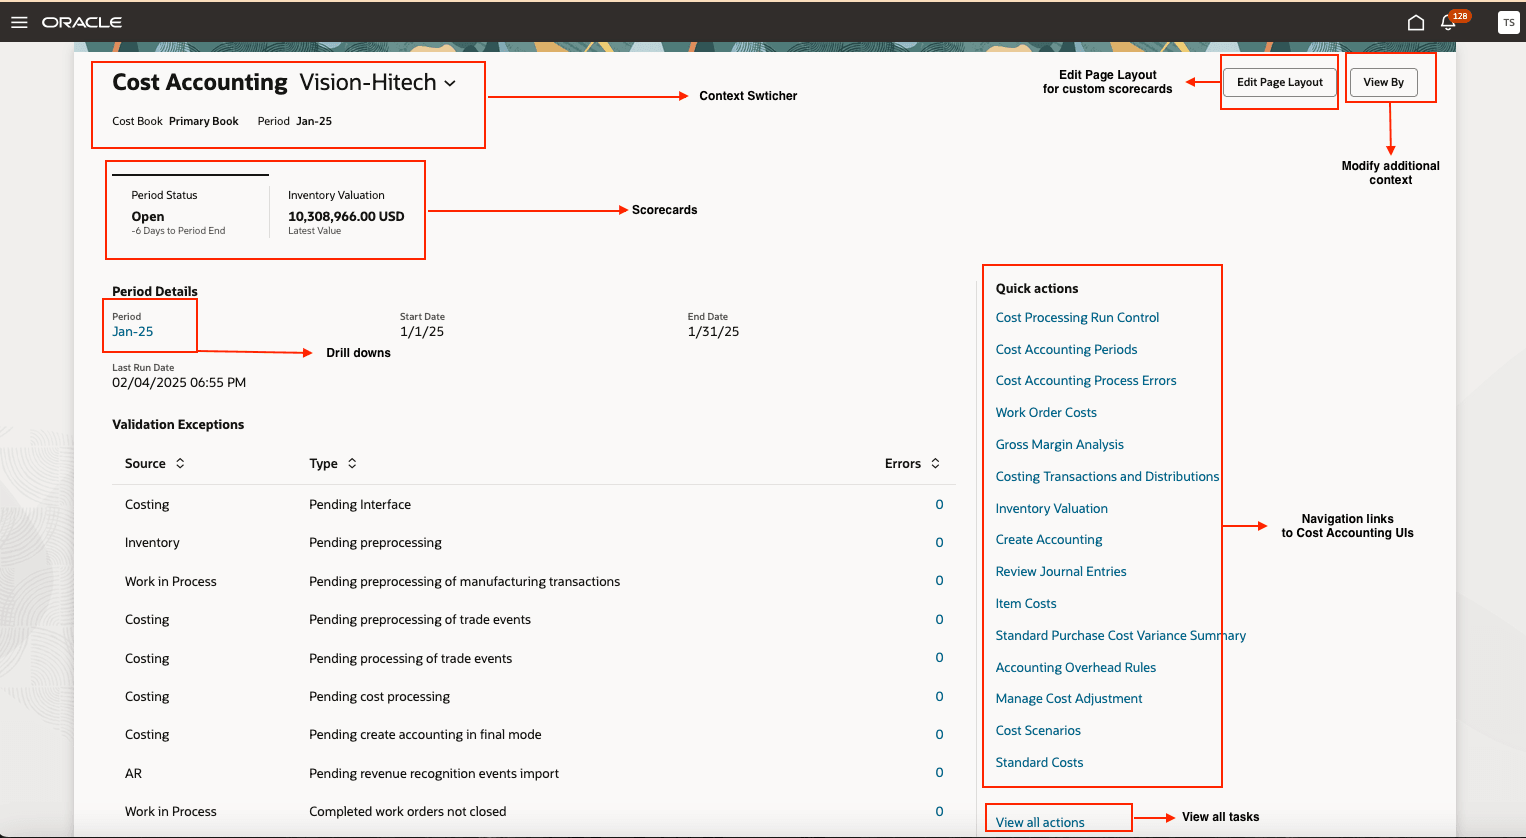Open errors for Pending create accounting in final mode
The image size is (1526, 838).
939,734
